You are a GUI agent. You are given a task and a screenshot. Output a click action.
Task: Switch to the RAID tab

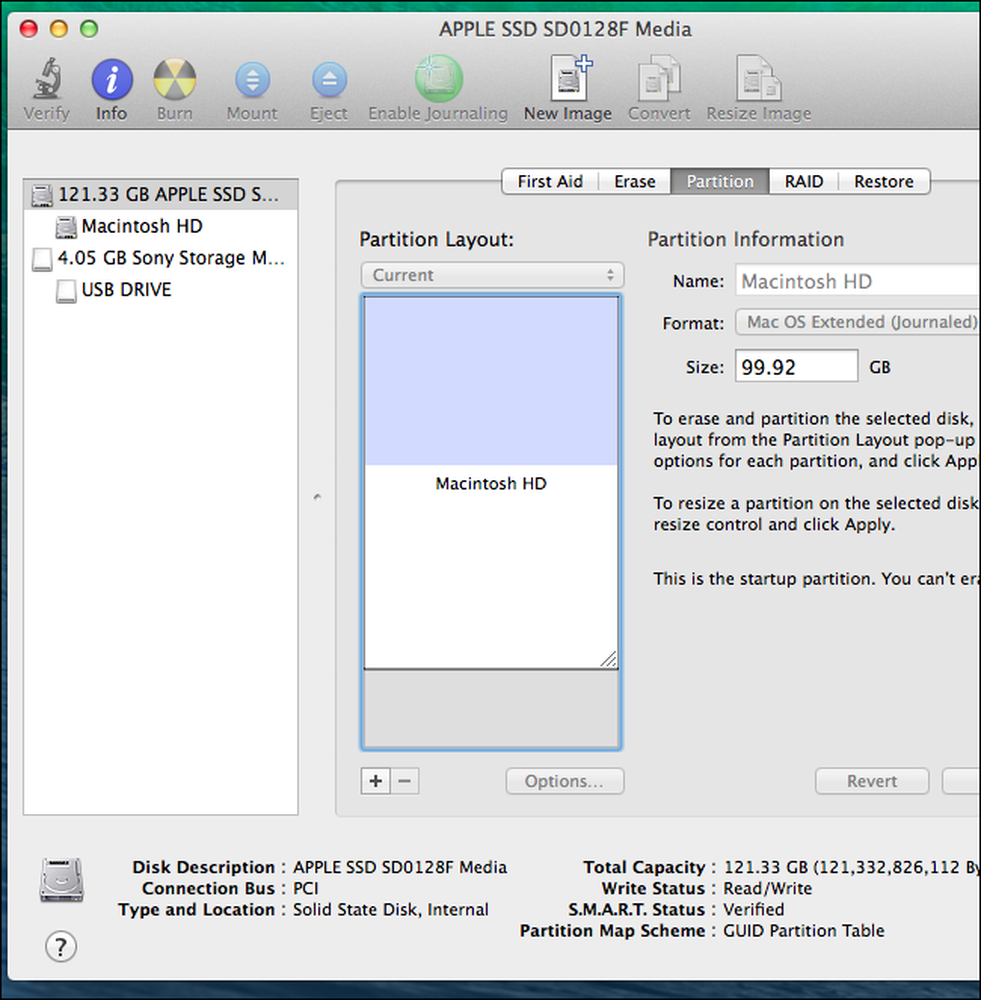tap(804, 182)
